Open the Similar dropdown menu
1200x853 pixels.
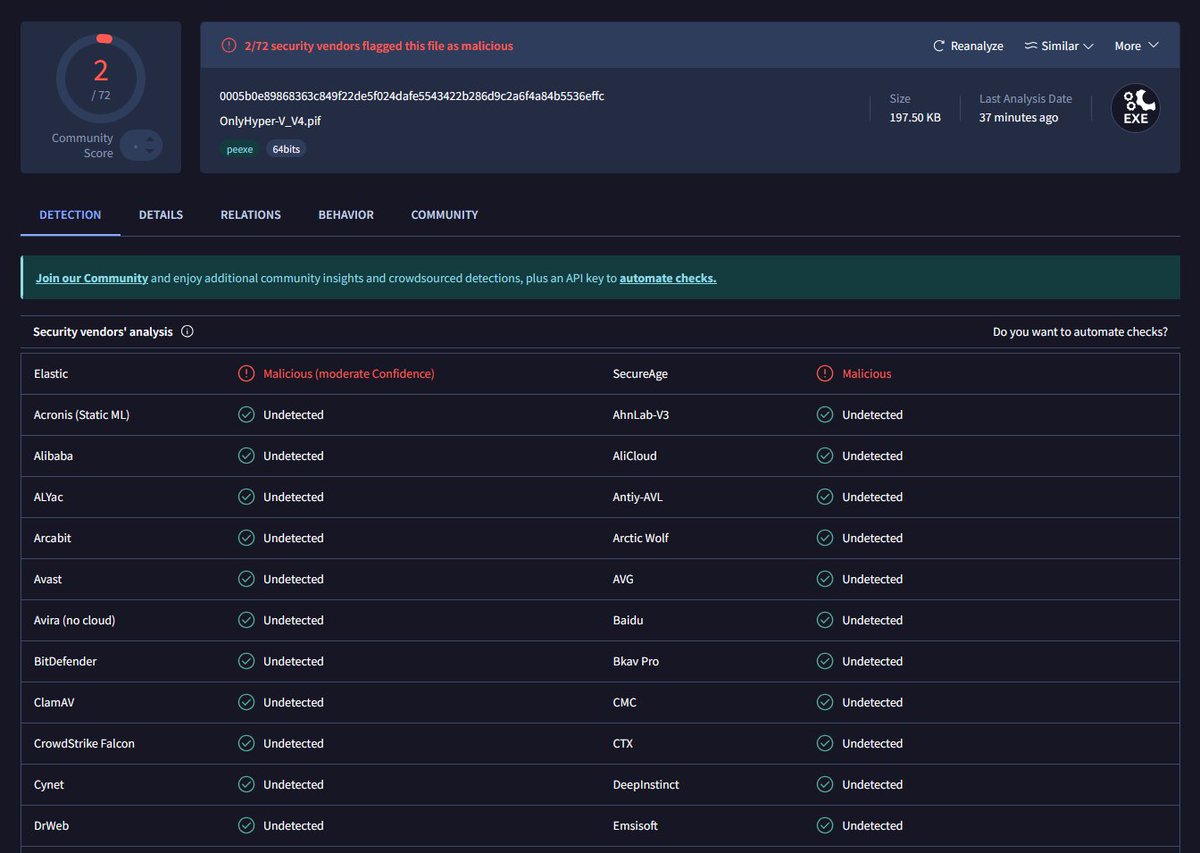click(x=1059, y=46)
